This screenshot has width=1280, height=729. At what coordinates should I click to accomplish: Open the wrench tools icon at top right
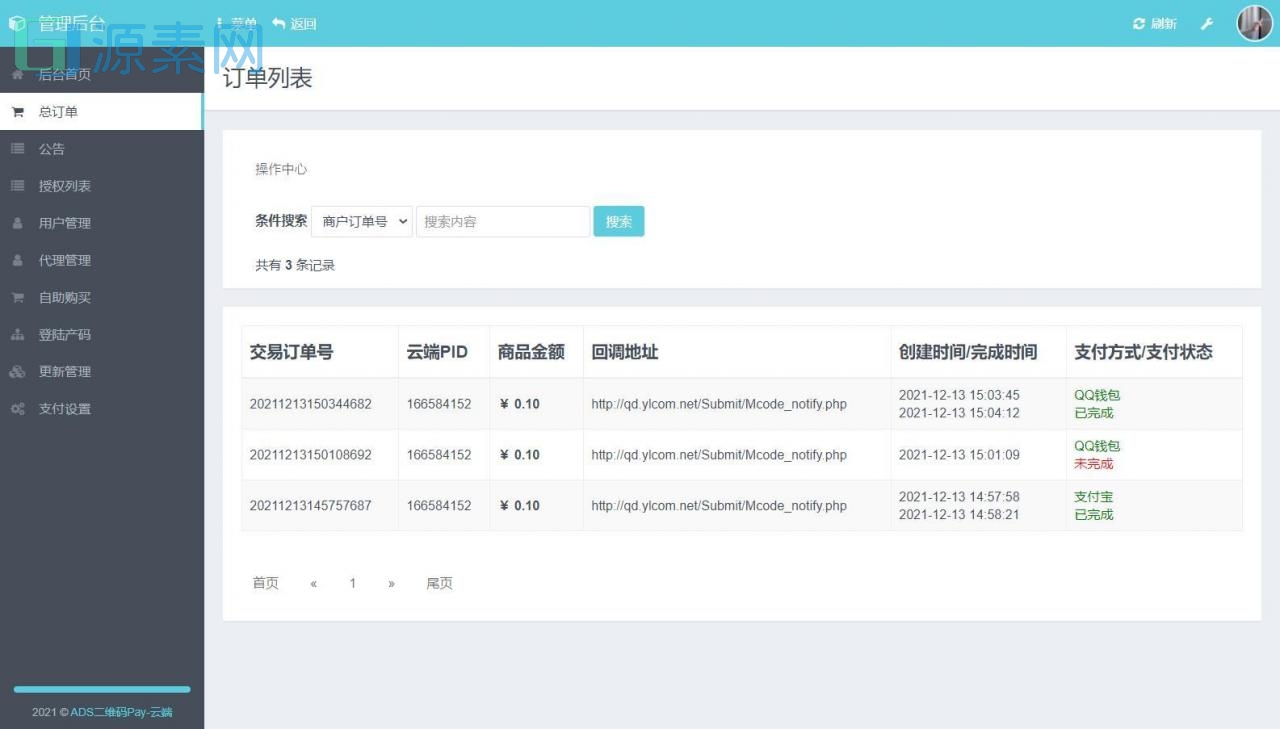tap(1207, 23)
